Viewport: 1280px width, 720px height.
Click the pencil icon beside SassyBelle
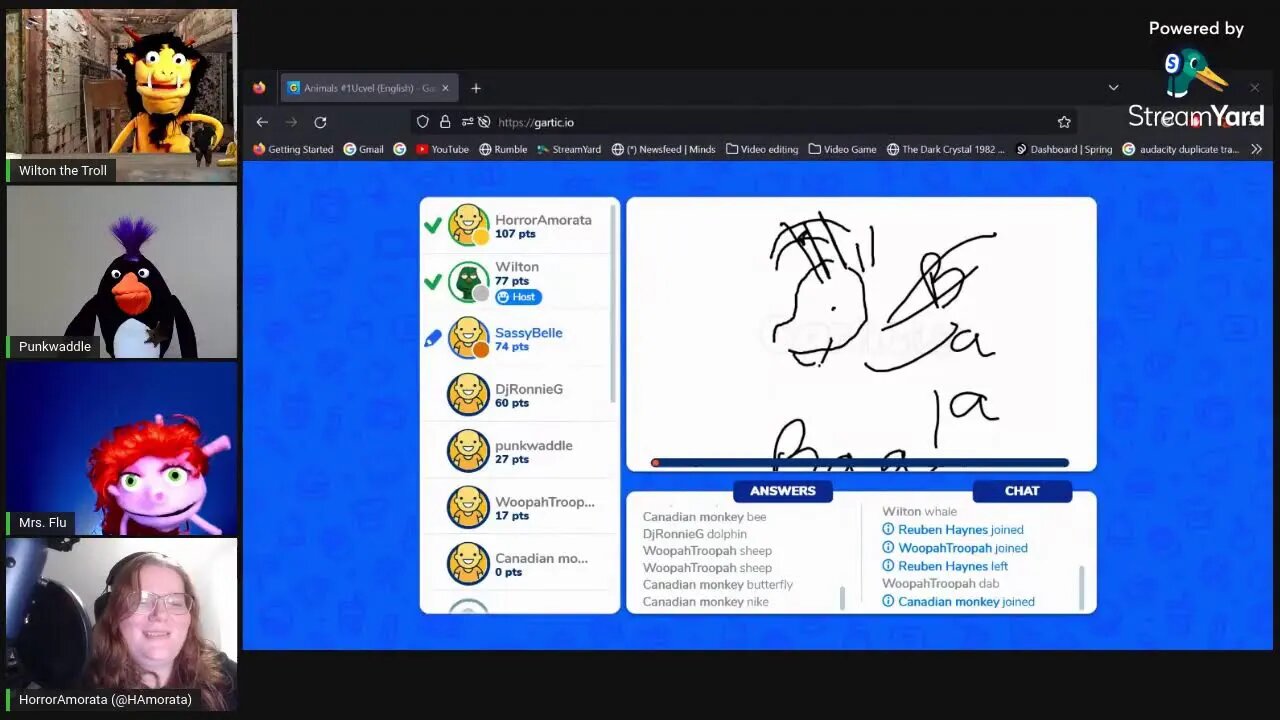433,339
